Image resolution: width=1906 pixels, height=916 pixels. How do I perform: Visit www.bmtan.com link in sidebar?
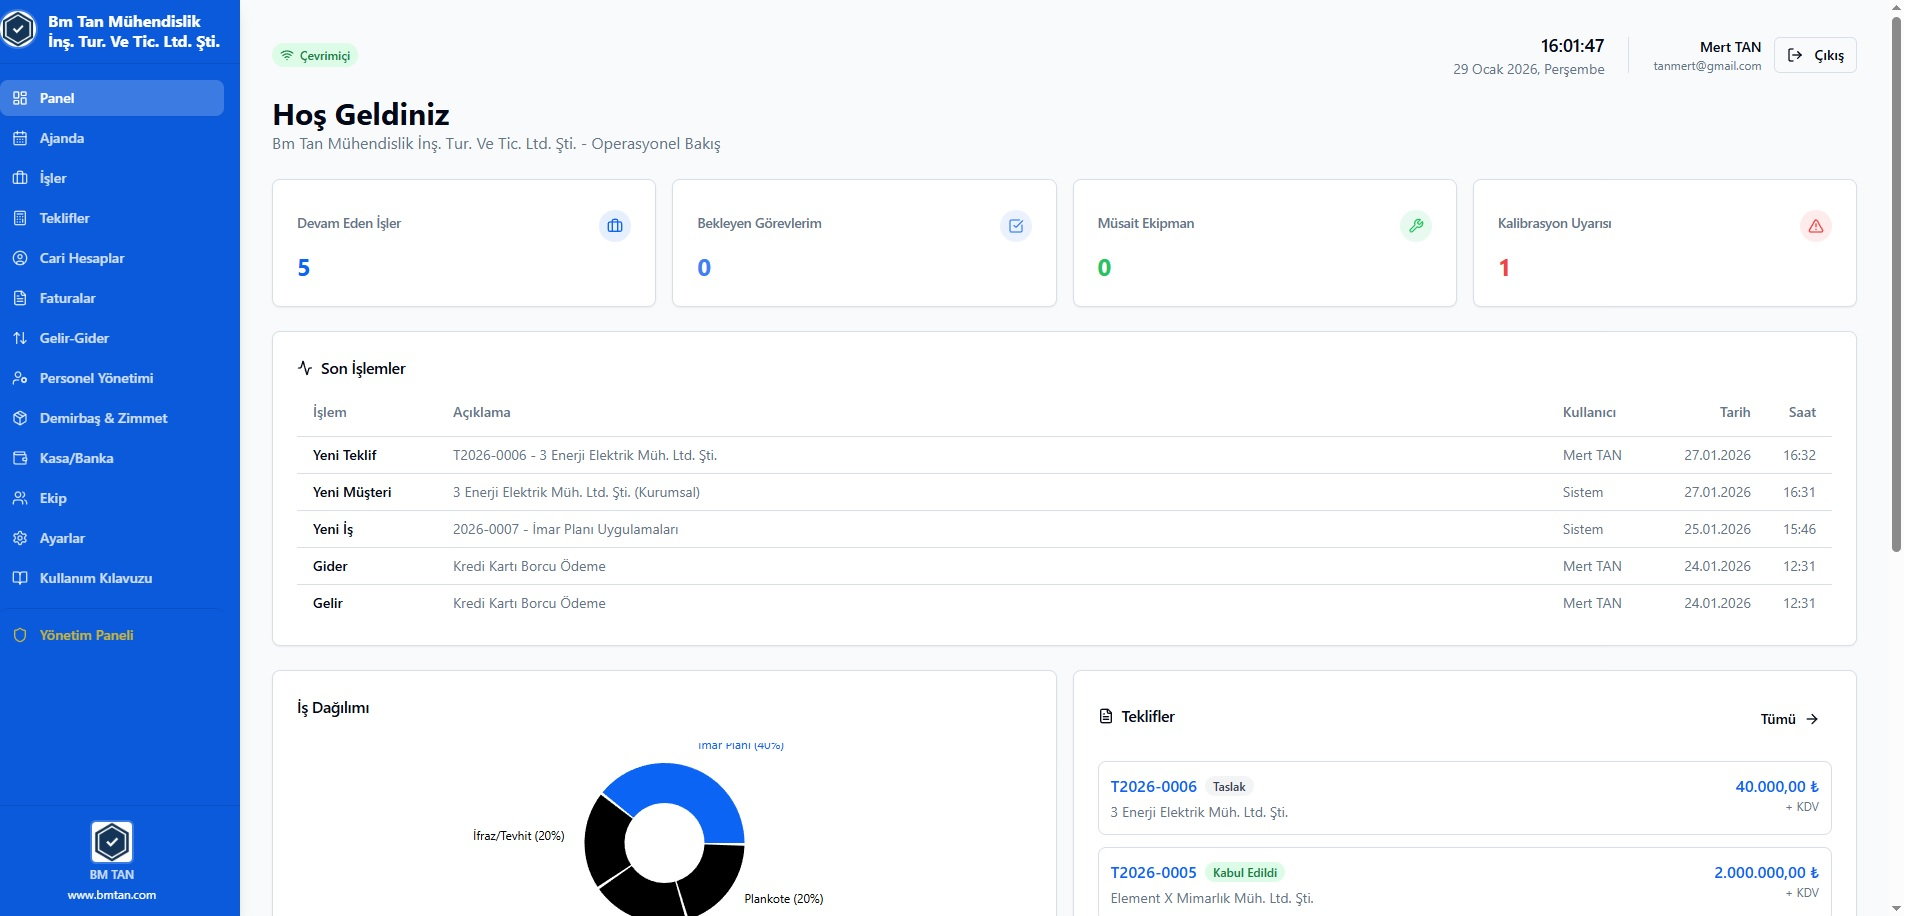point(112,895)
